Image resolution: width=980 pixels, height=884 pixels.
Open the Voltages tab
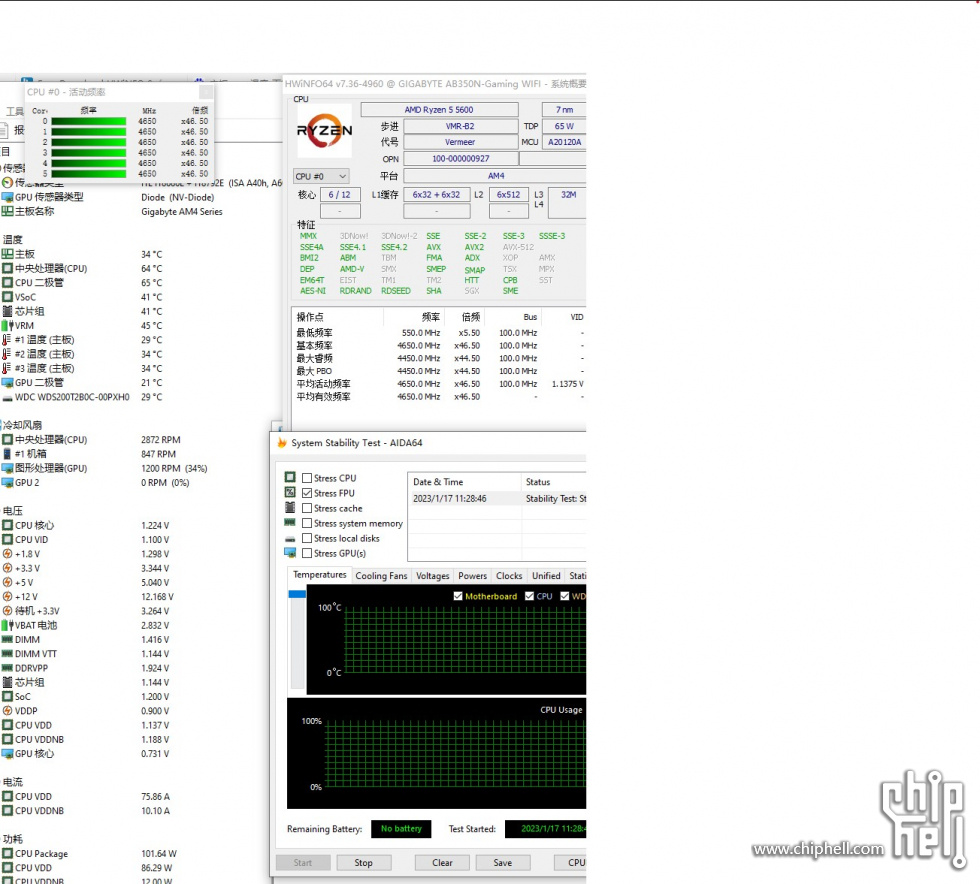432,576
